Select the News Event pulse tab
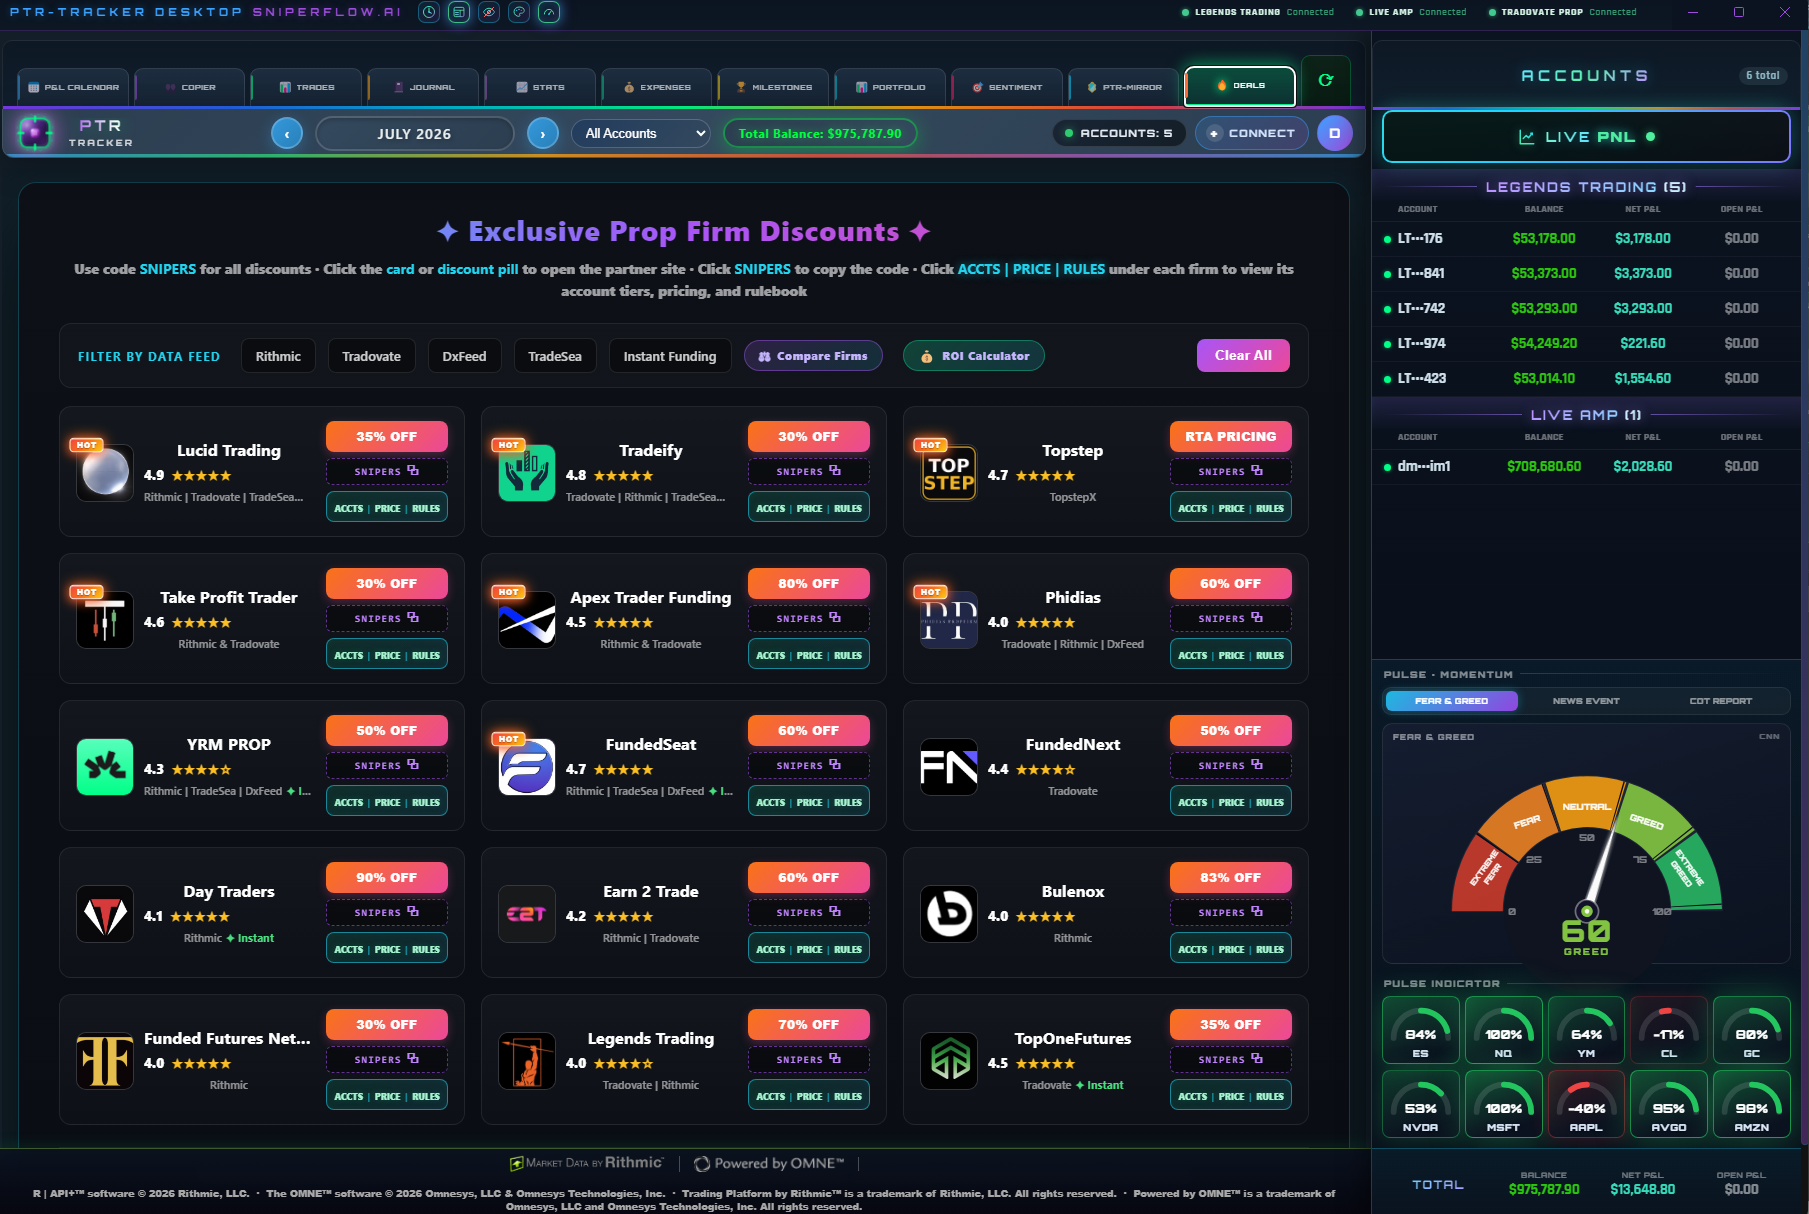This screenshot has width=1809, height=1214. [x=1586, y=701]
